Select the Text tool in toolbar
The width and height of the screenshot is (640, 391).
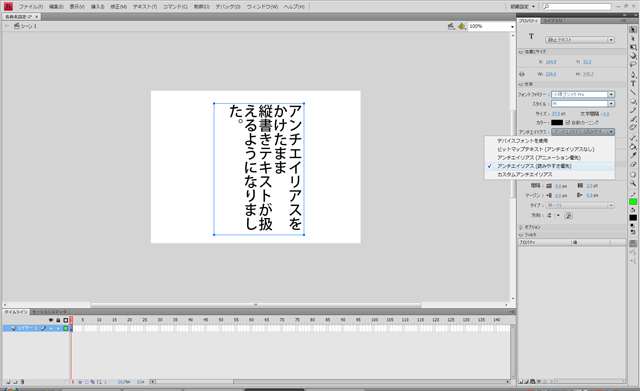(633, 84)
